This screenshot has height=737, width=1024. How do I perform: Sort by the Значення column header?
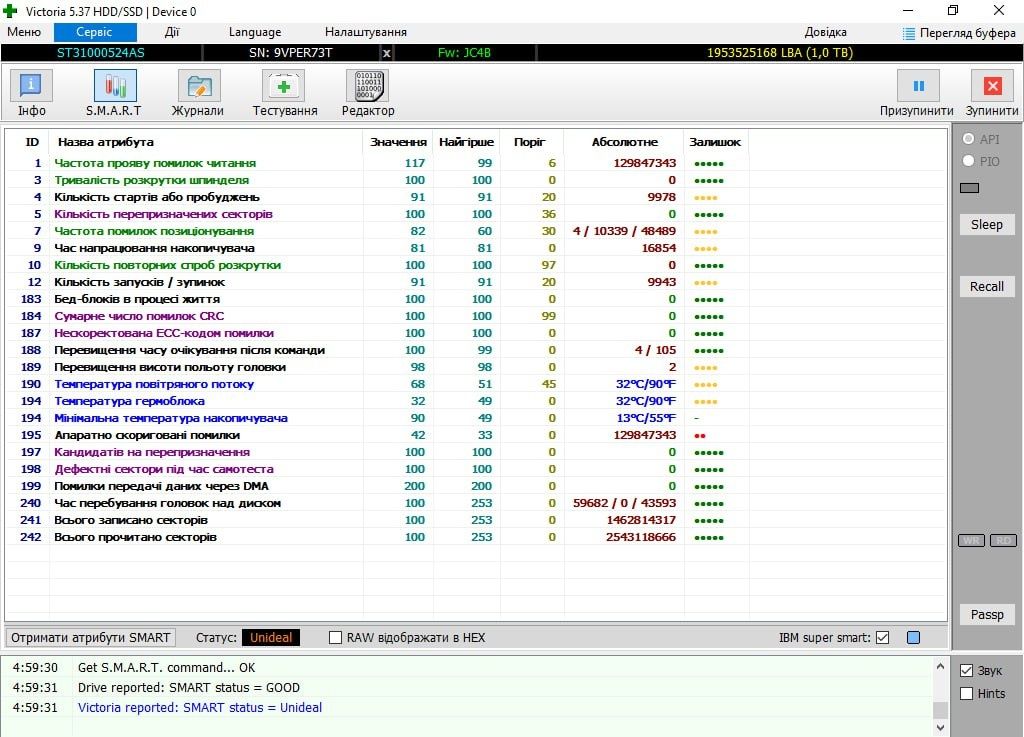398,142
